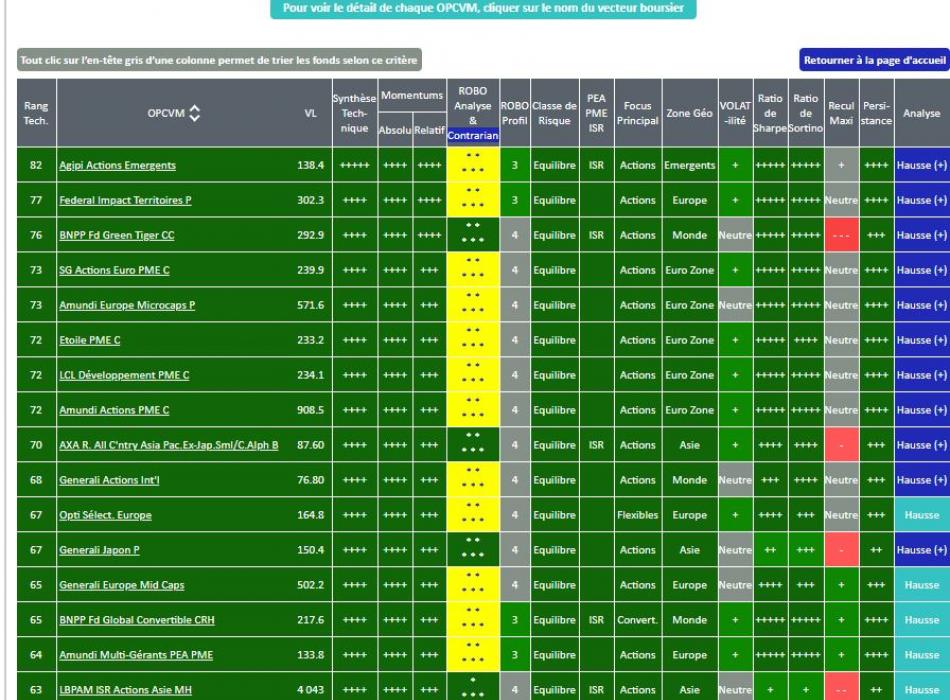This screenshot has height=700, width=950.
Task: Select red Recul Maxi cell for BNPP Green Tiger
Action: coord(841,235)
